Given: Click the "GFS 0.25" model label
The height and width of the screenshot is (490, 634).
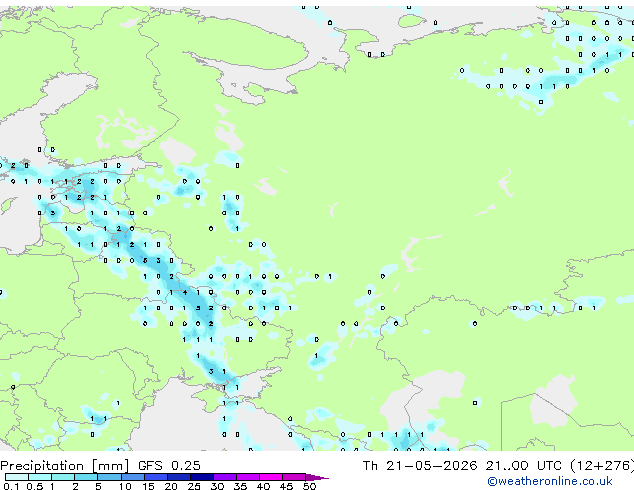Looking at the screenshot, I should tap(169, 466).
